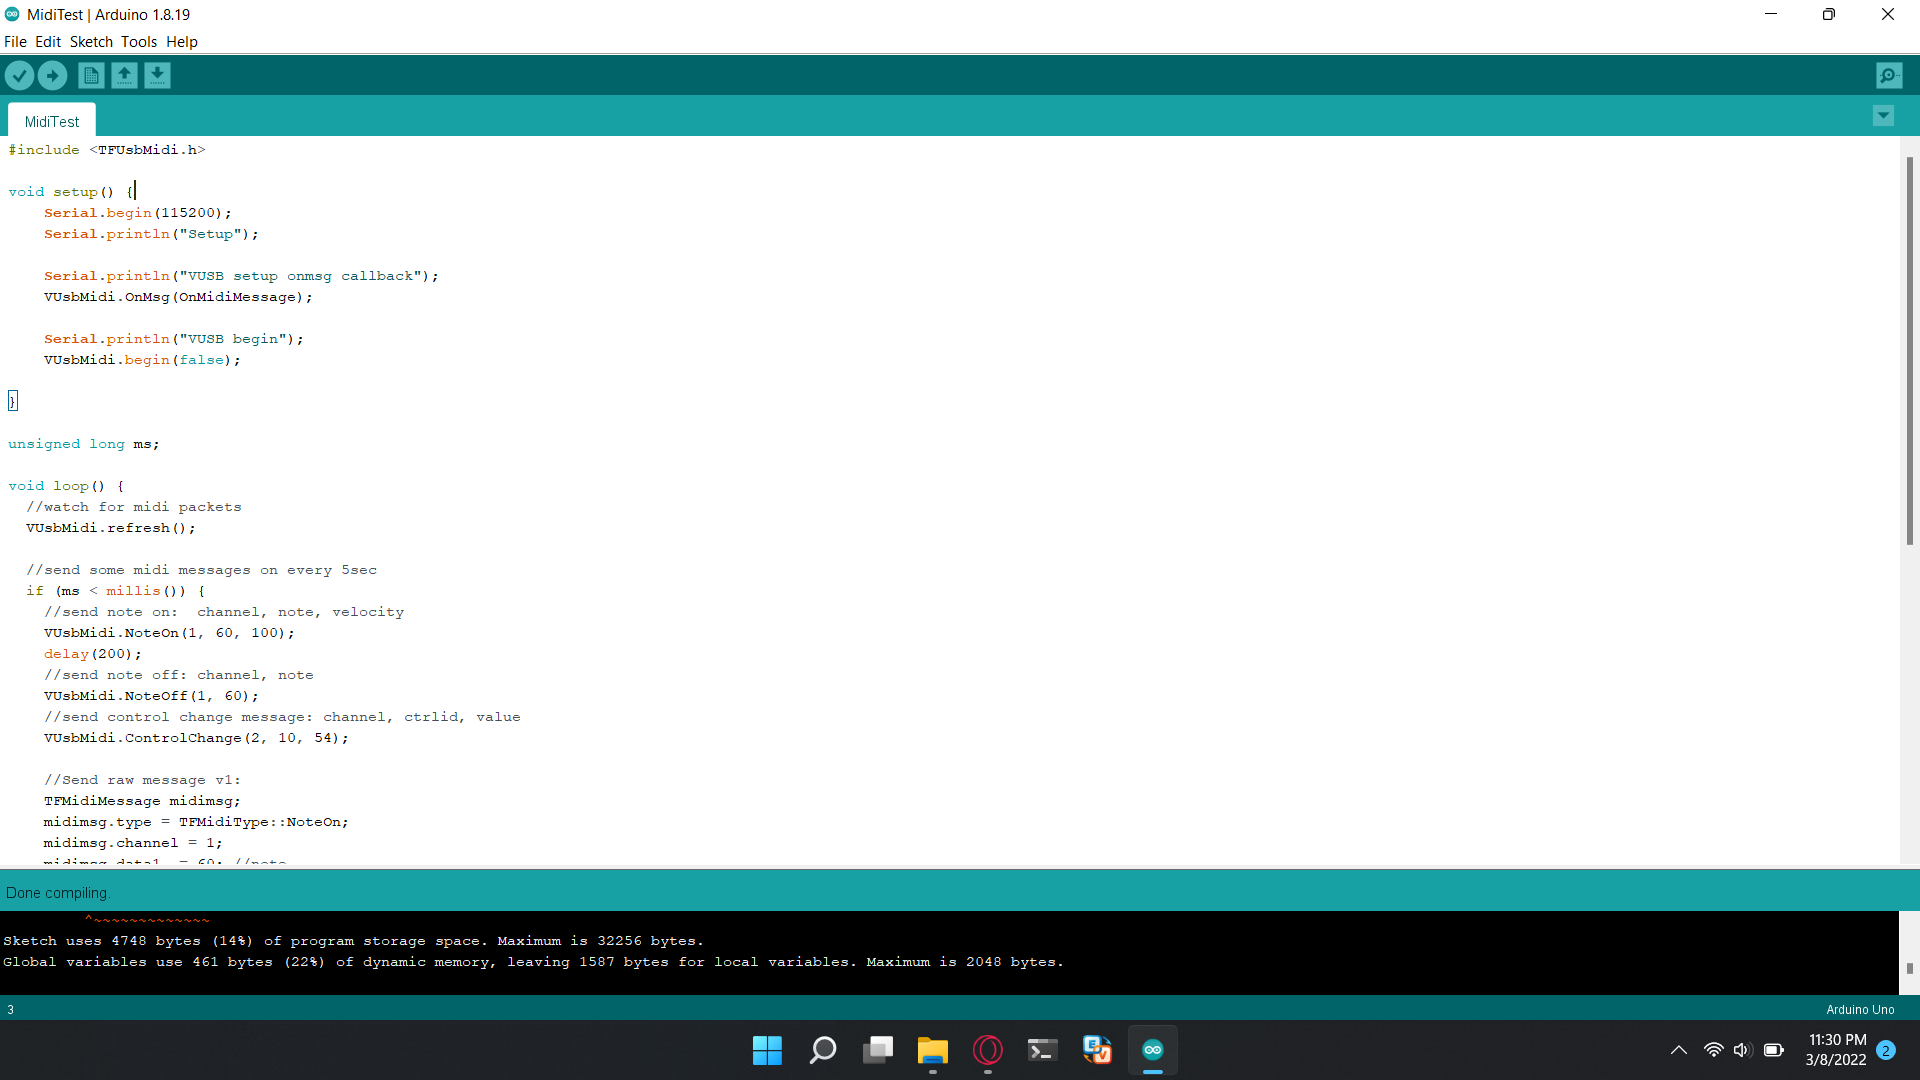The height and width of the screenshot is (1080, 1920).
Task: Save the sketch with the down-arrow toolbar icon
Action: [x=157, y=75]
